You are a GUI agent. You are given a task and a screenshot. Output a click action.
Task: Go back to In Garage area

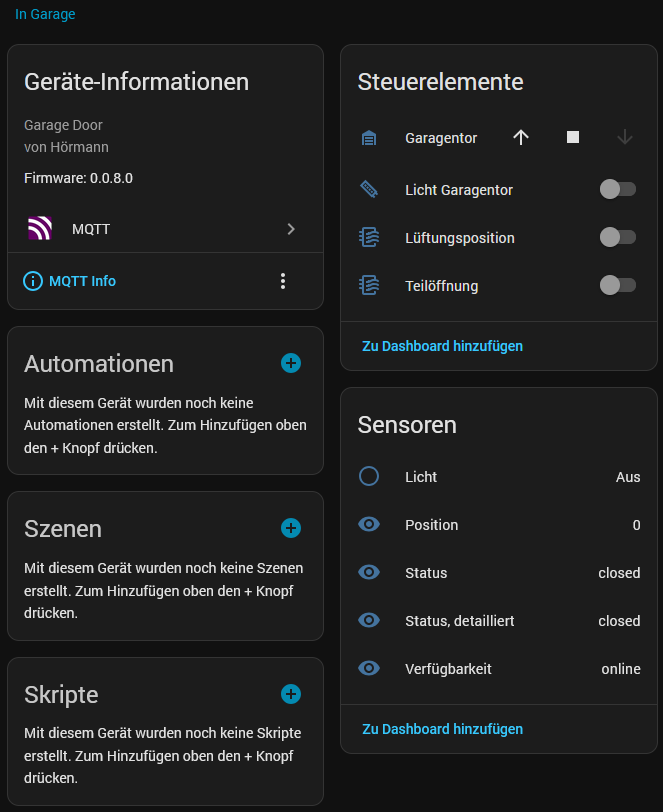[45, 15]
